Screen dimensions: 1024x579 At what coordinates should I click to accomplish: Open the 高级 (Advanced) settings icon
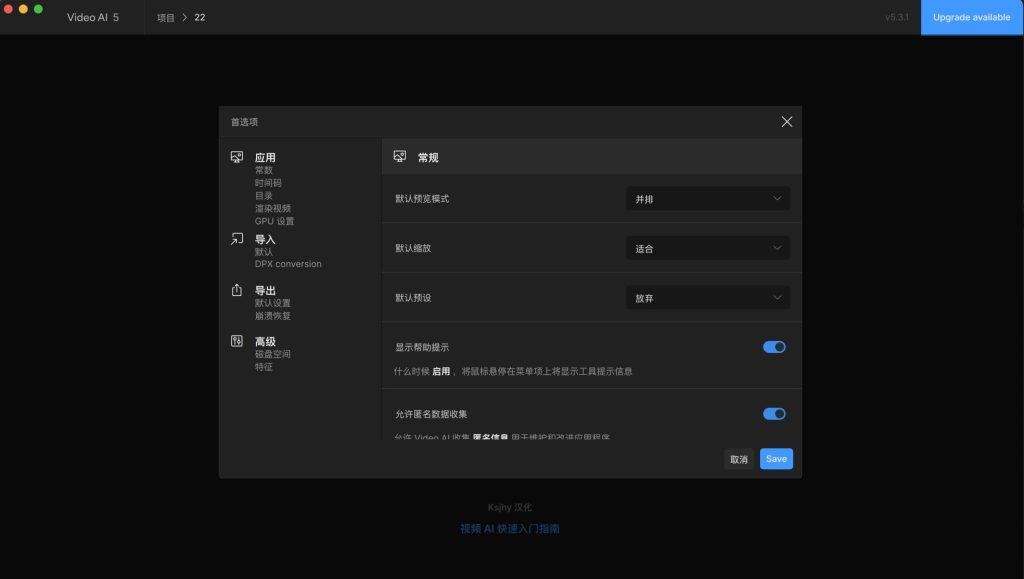tap(237, 340)
